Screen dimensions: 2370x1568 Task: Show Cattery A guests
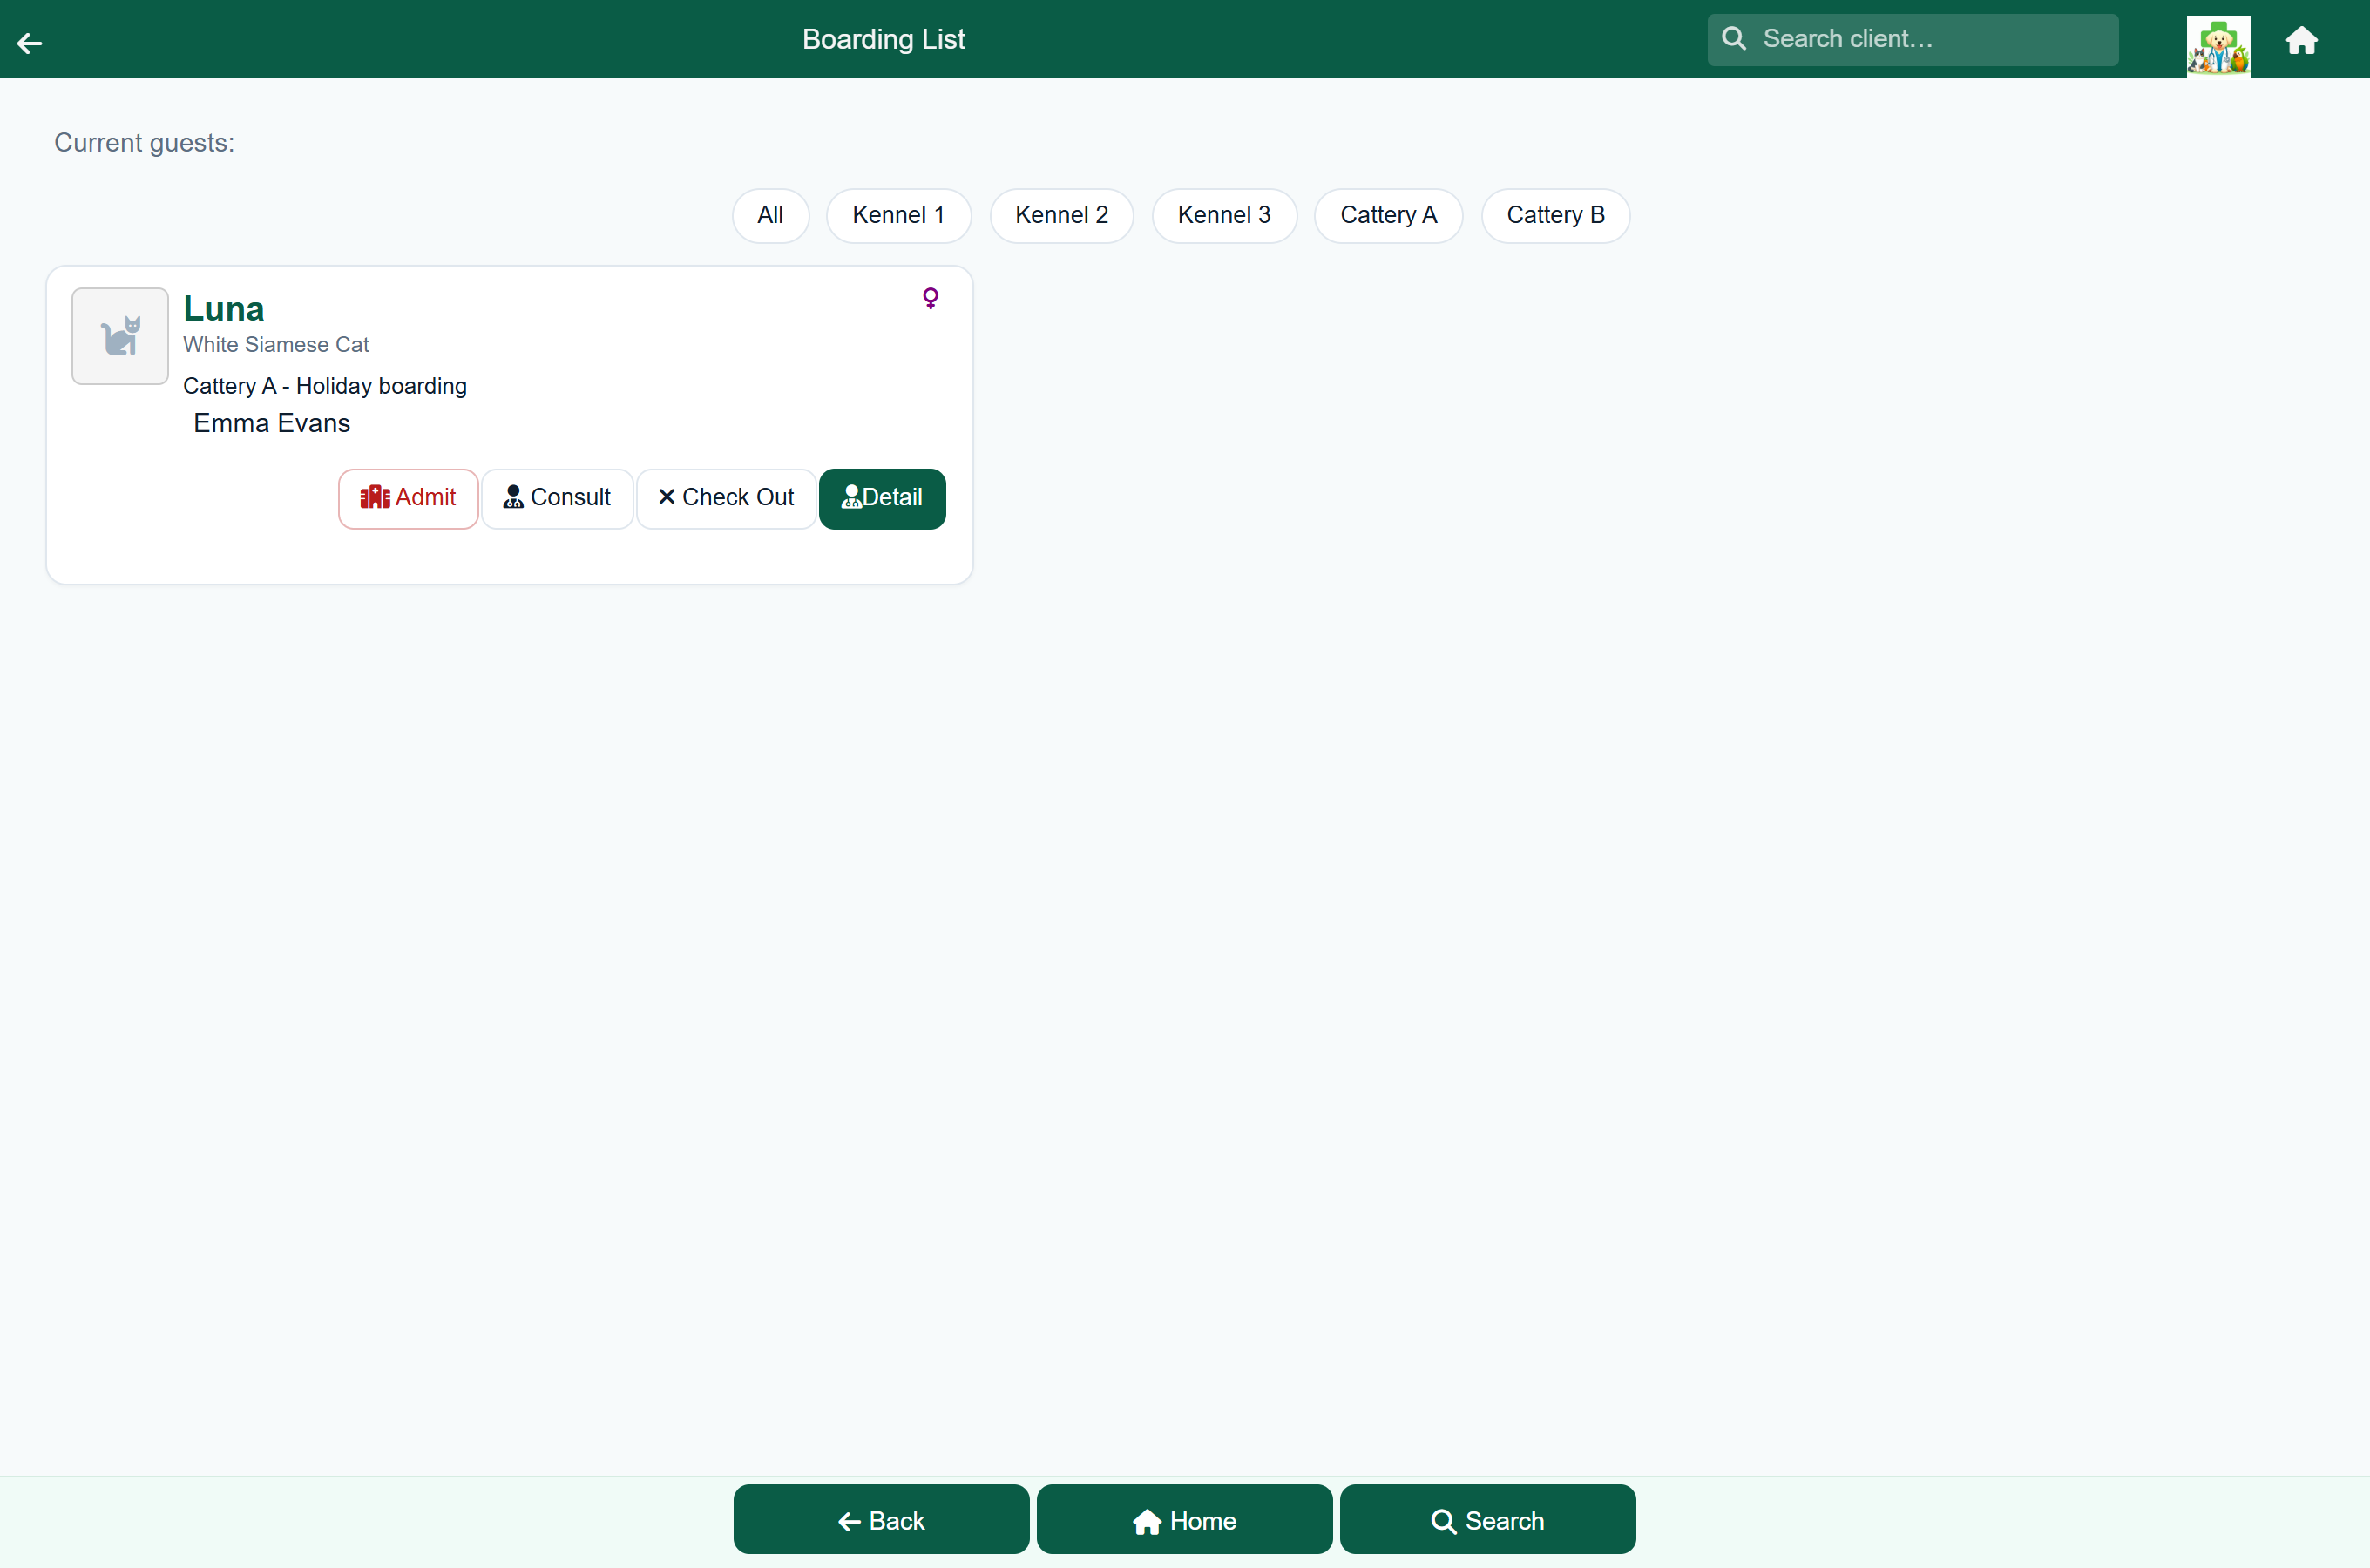point(1388,215)
